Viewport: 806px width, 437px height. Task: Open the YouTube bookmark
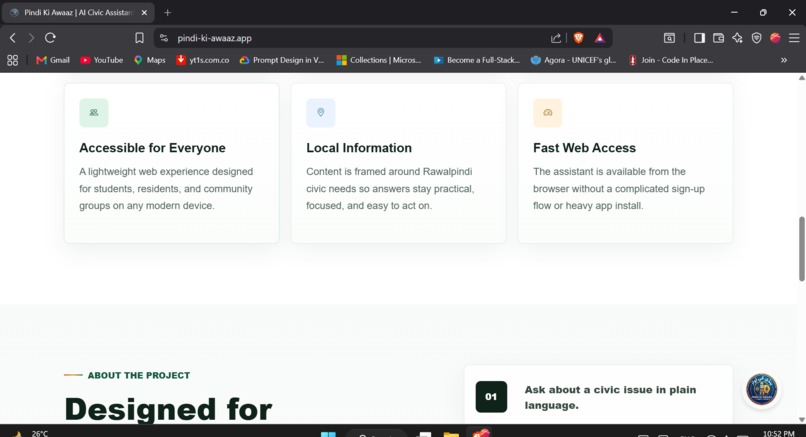(x=101, y=60)
